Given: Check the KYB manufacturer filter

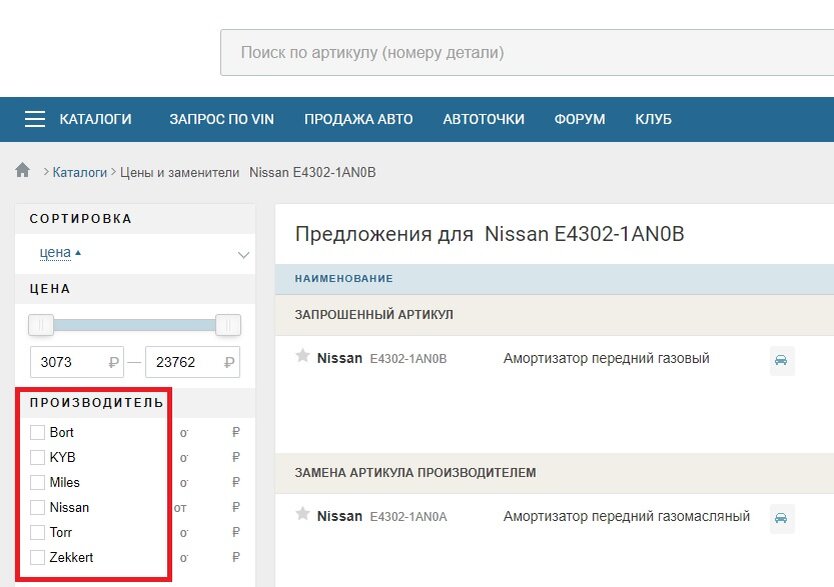Looking at the screenshot, I should coord(37,457).
